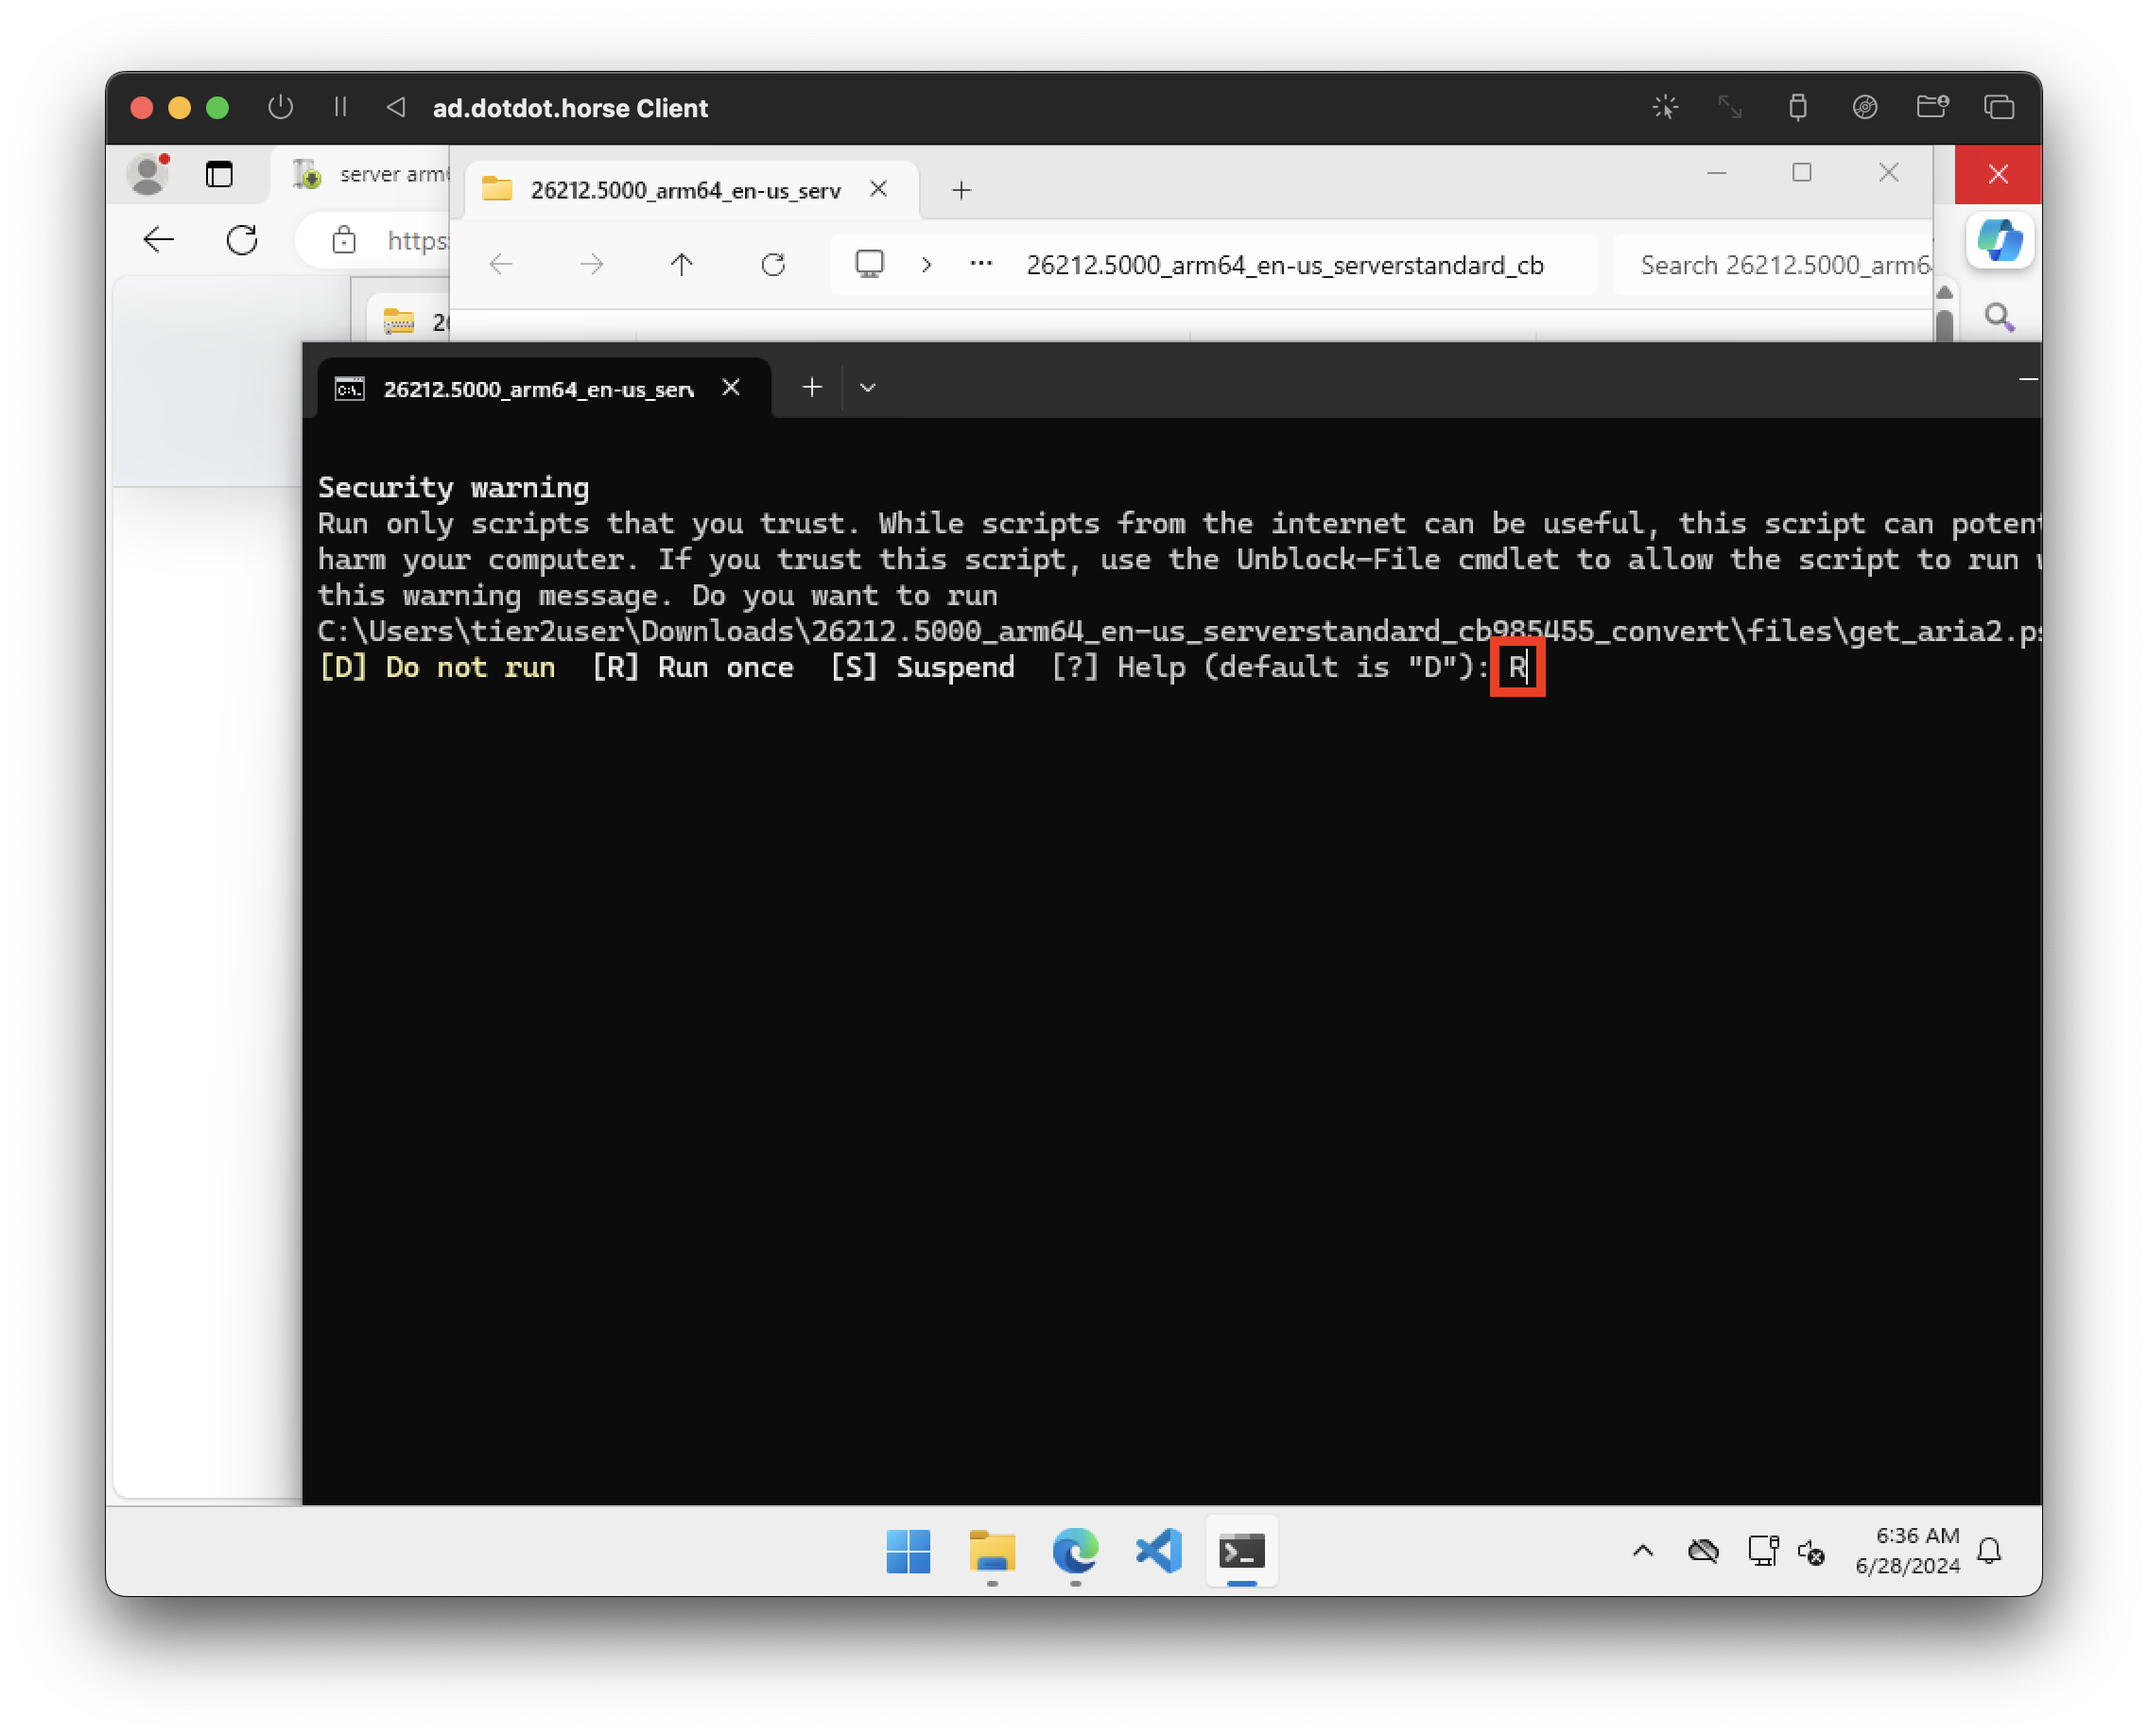Screen dimensions: 2148x1736
Task: Click File Explorer forward arrow
Action: [x=592, y=265]
